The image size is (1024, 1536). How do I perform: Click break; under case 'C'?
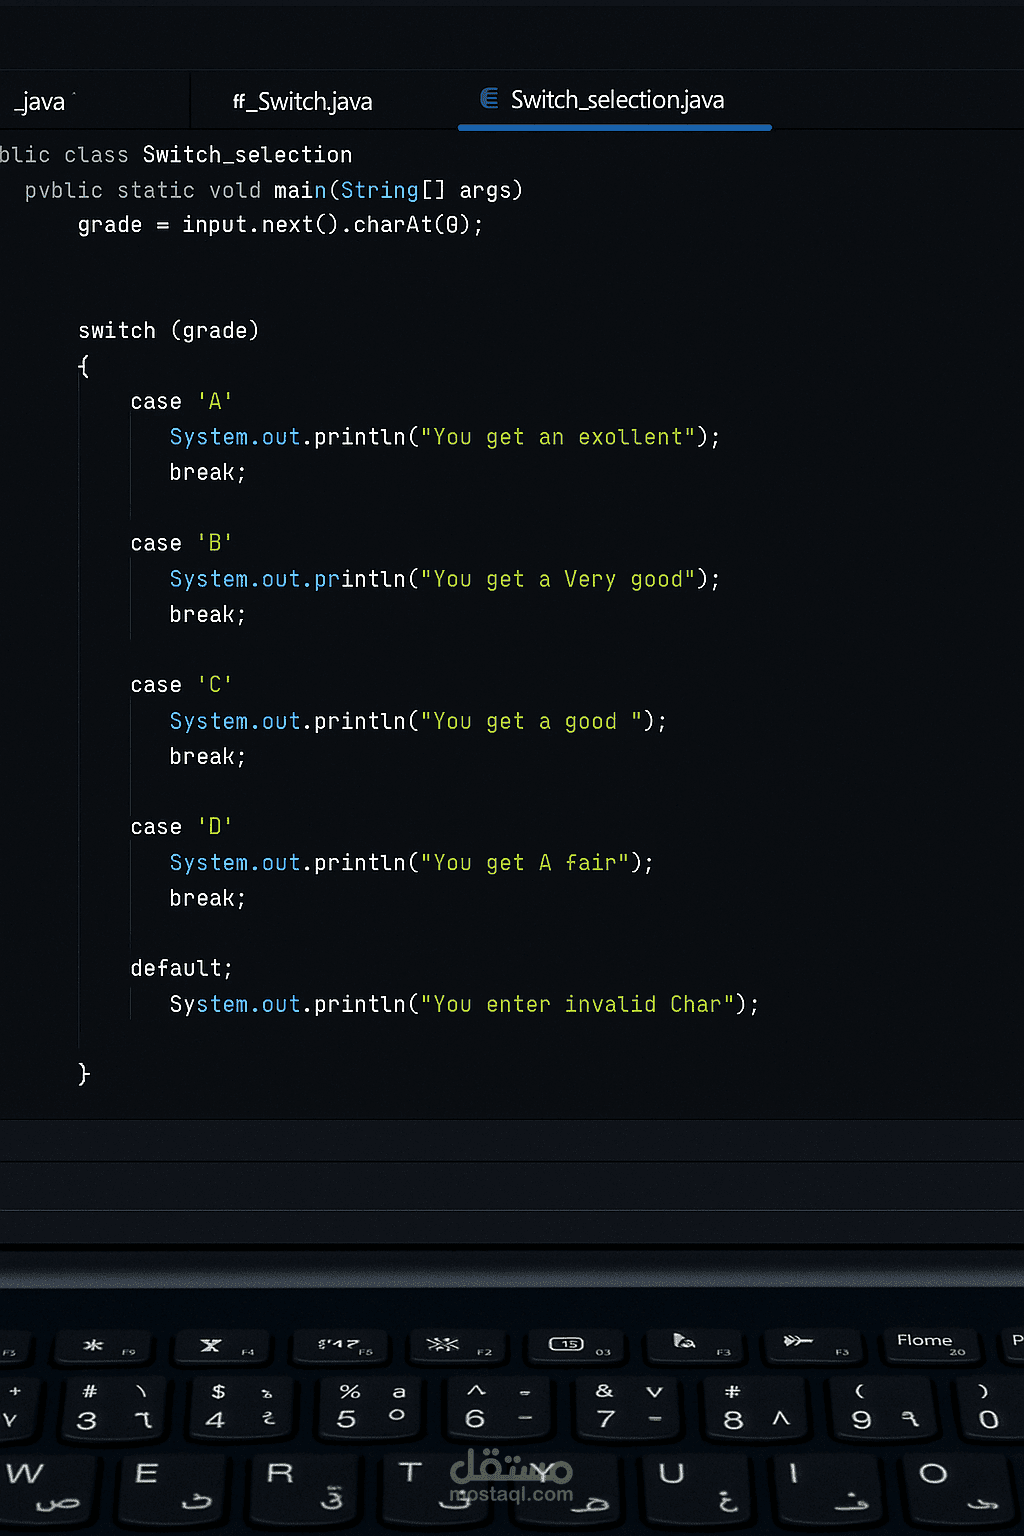click(207, 756)
